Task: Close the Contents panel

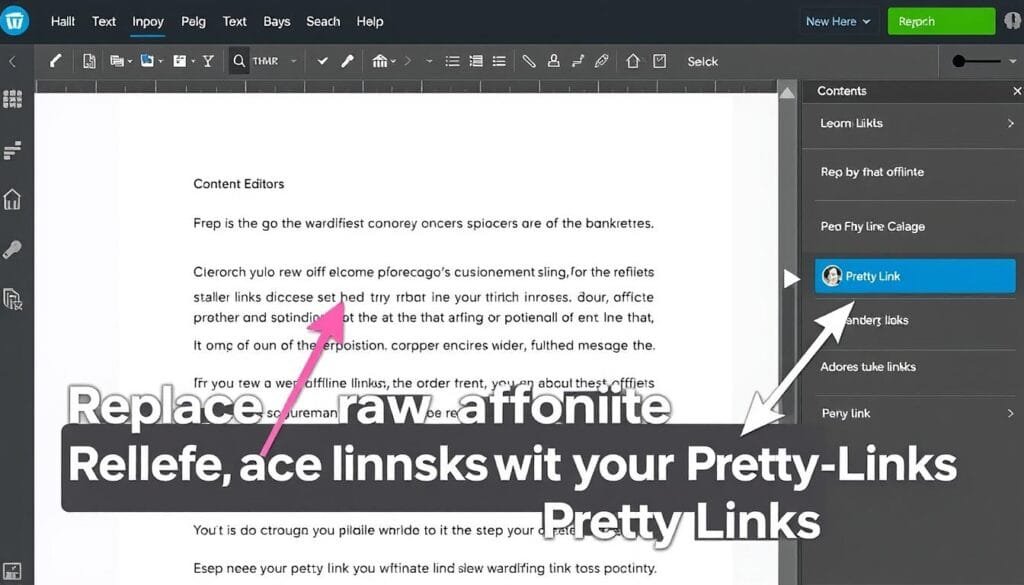Action: tap(1016, 91)
